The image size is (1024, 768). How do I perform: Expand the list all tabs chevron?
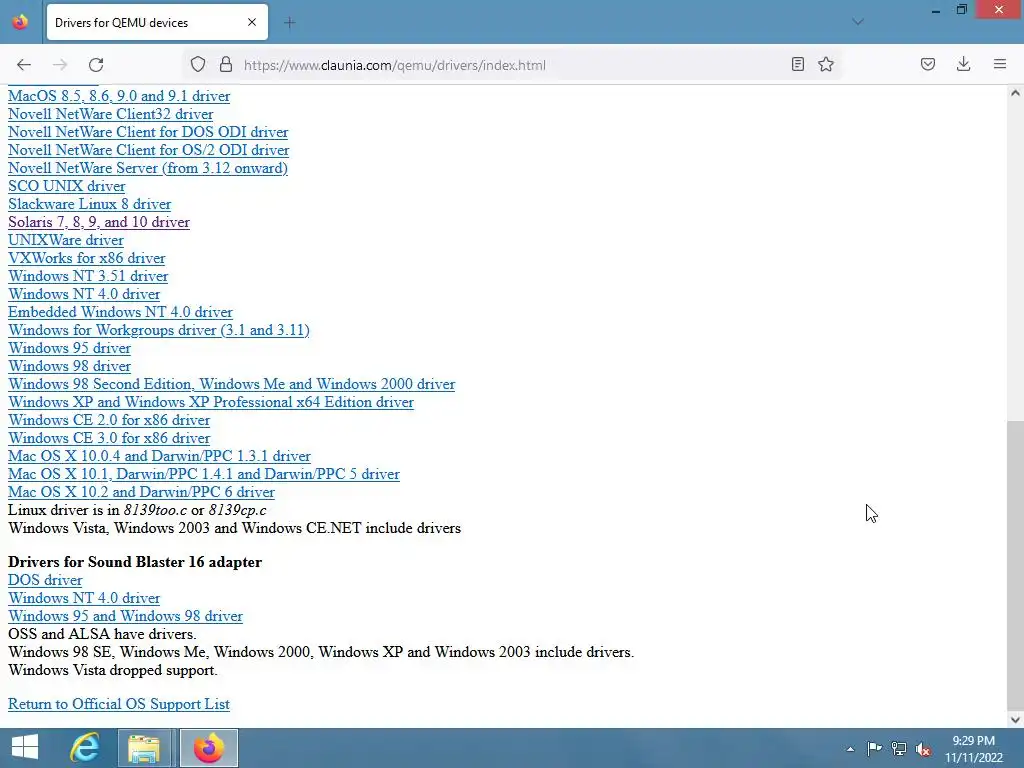point(858,22)
